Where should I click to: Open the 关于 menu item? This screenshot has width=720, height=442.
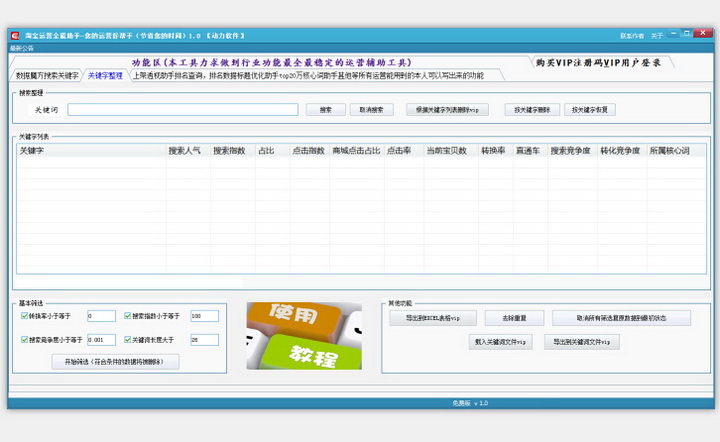pyautogui.click(x=657, y=35)
